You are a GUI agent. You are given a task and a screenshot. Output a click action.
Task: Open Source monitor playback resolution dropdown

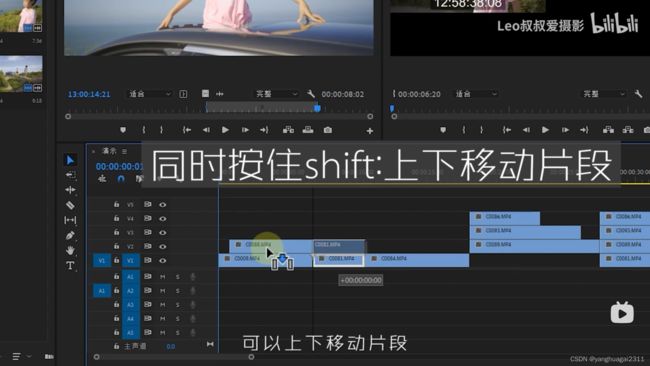(x=276, y=94)
